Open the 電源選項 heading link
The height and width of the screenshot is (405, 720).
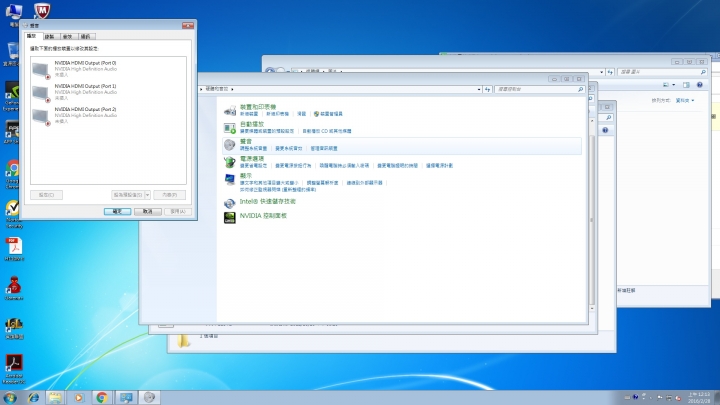click(252, 158)
